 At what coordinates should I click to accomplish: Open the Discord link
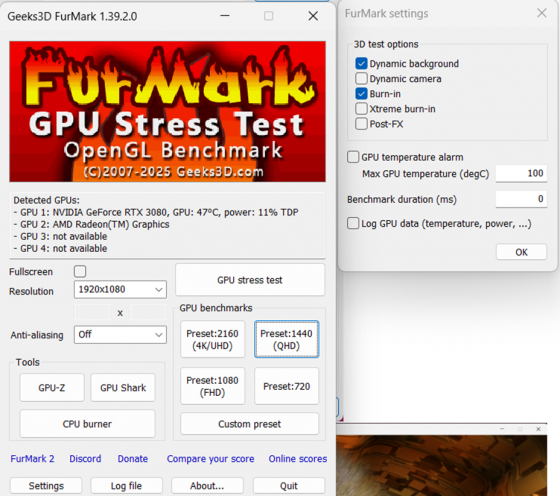[85, 459]
